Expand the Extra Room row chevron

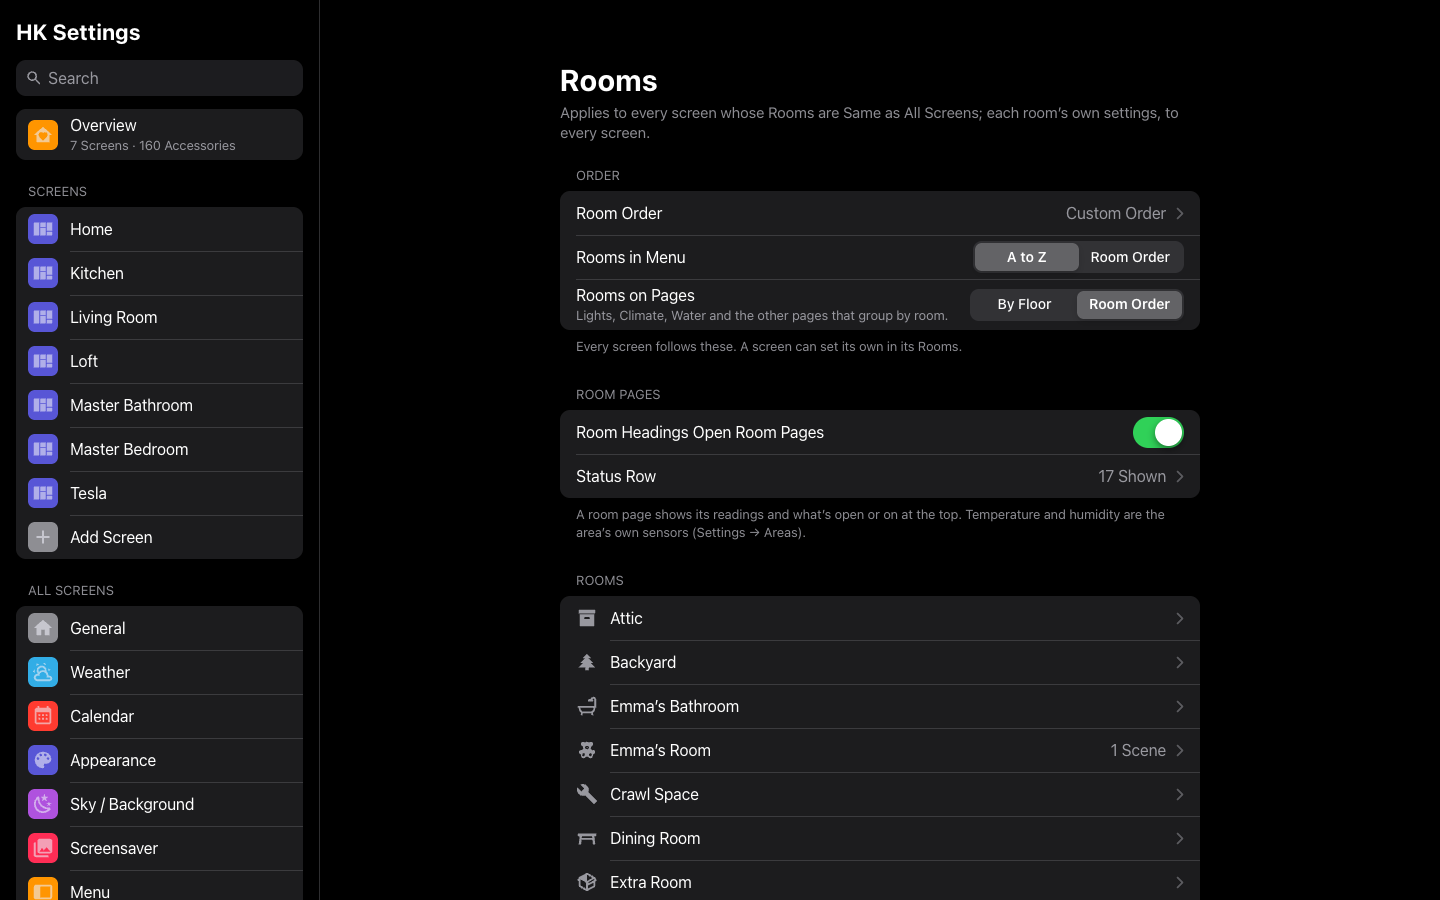pyautogui.click(x=1180, y=882)
